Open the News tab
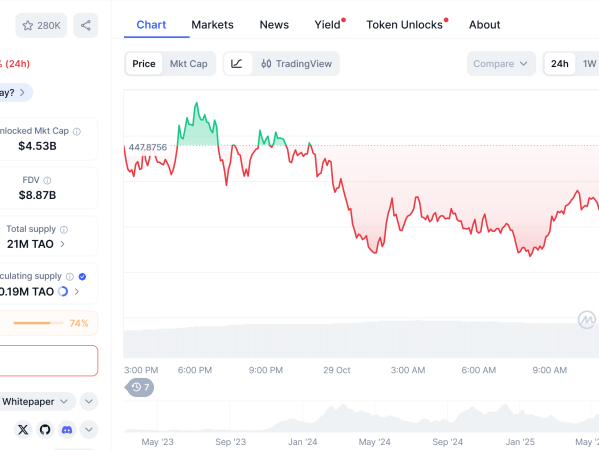This screenshot has width=599, height=450. (x=274, y=25)
